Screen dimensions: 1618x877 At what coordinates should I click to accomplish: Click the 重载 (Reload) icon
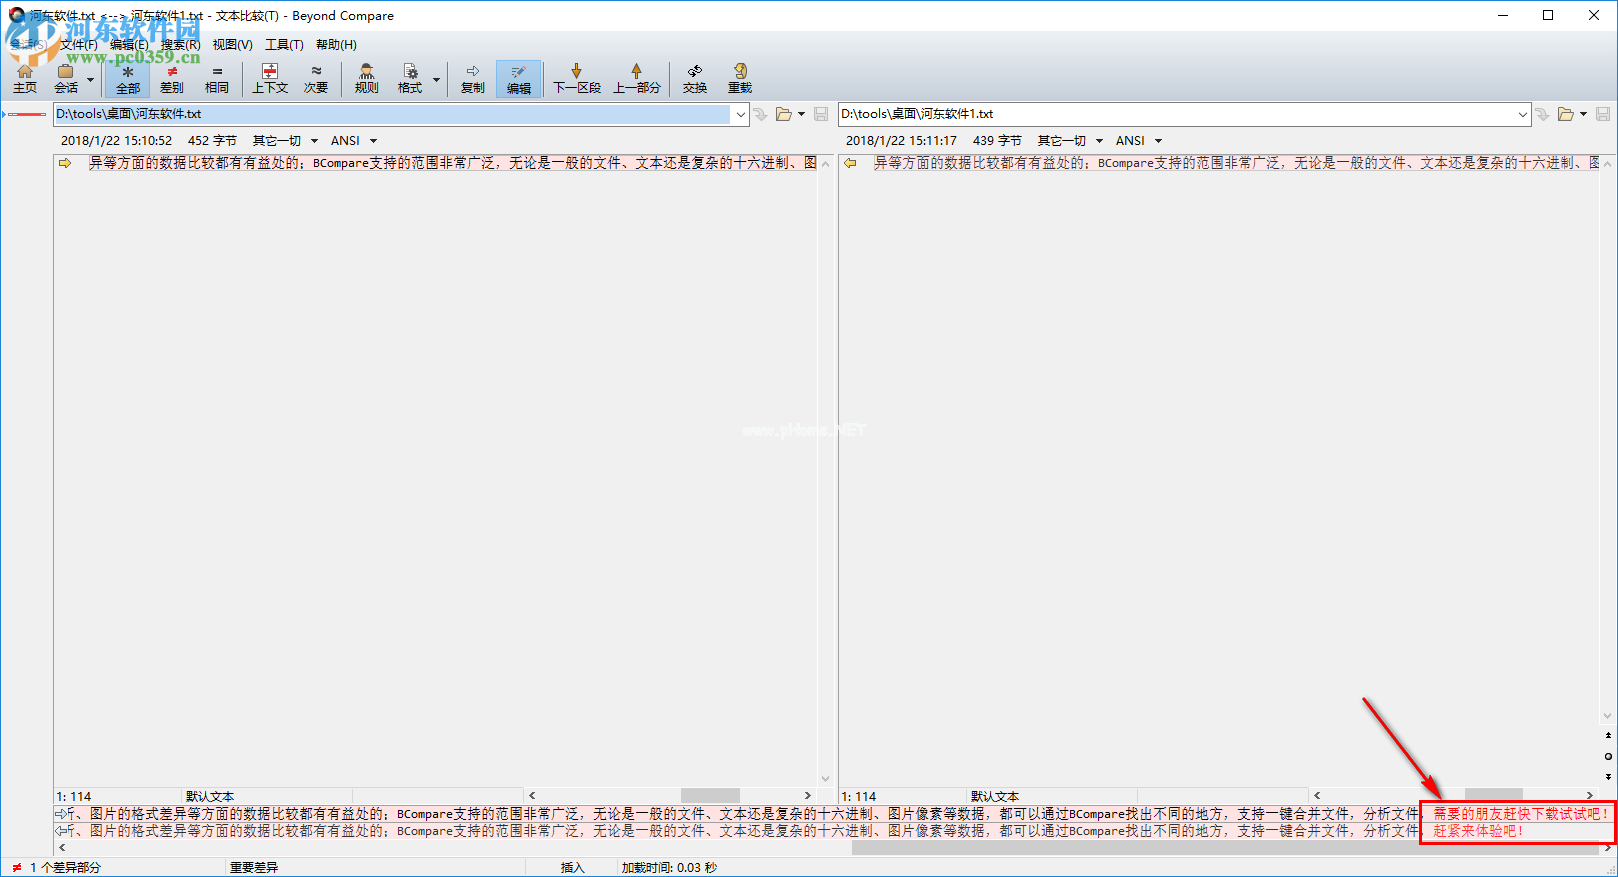(740, 78)
